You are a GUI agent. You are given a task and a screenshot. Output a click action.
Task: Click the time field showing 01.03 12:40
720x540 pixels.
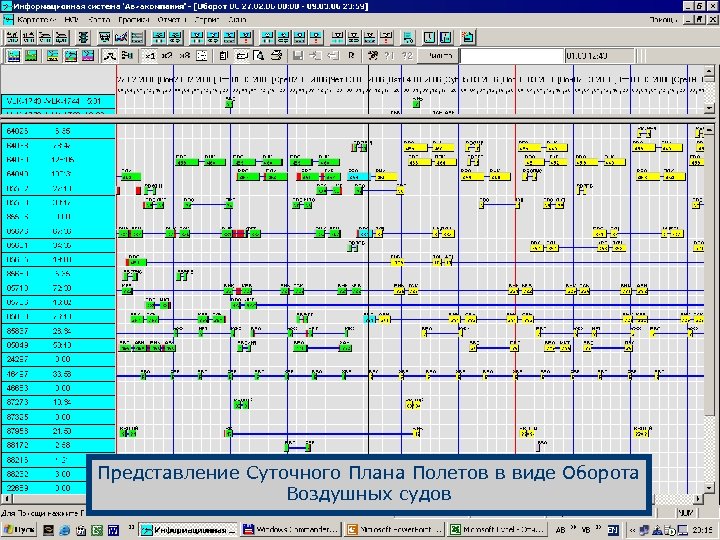point(599,56)
